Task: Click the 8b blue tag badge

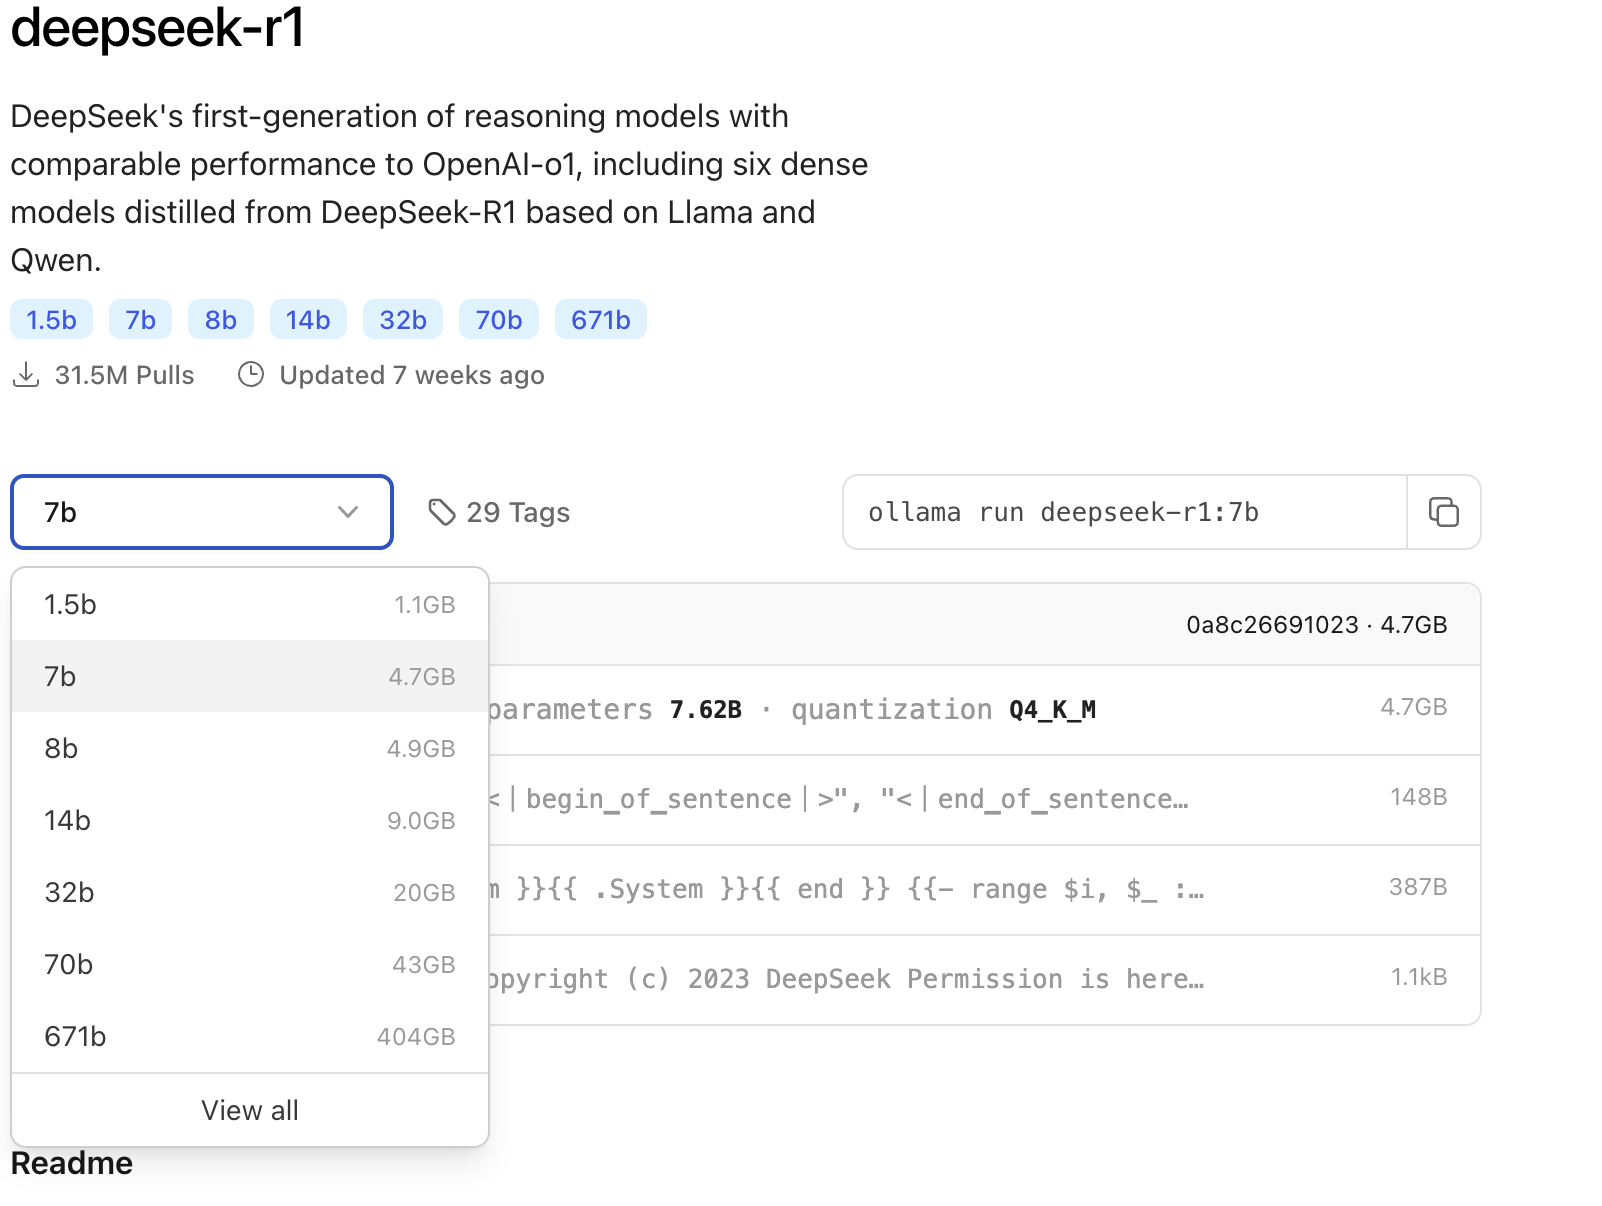Action: click(x=221, y=320)
